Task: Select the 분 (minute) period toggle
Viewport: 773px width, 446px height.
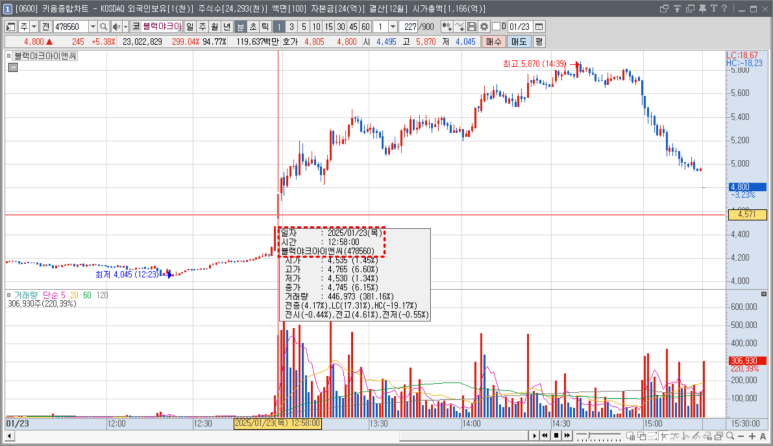Action: coord(240,27)
